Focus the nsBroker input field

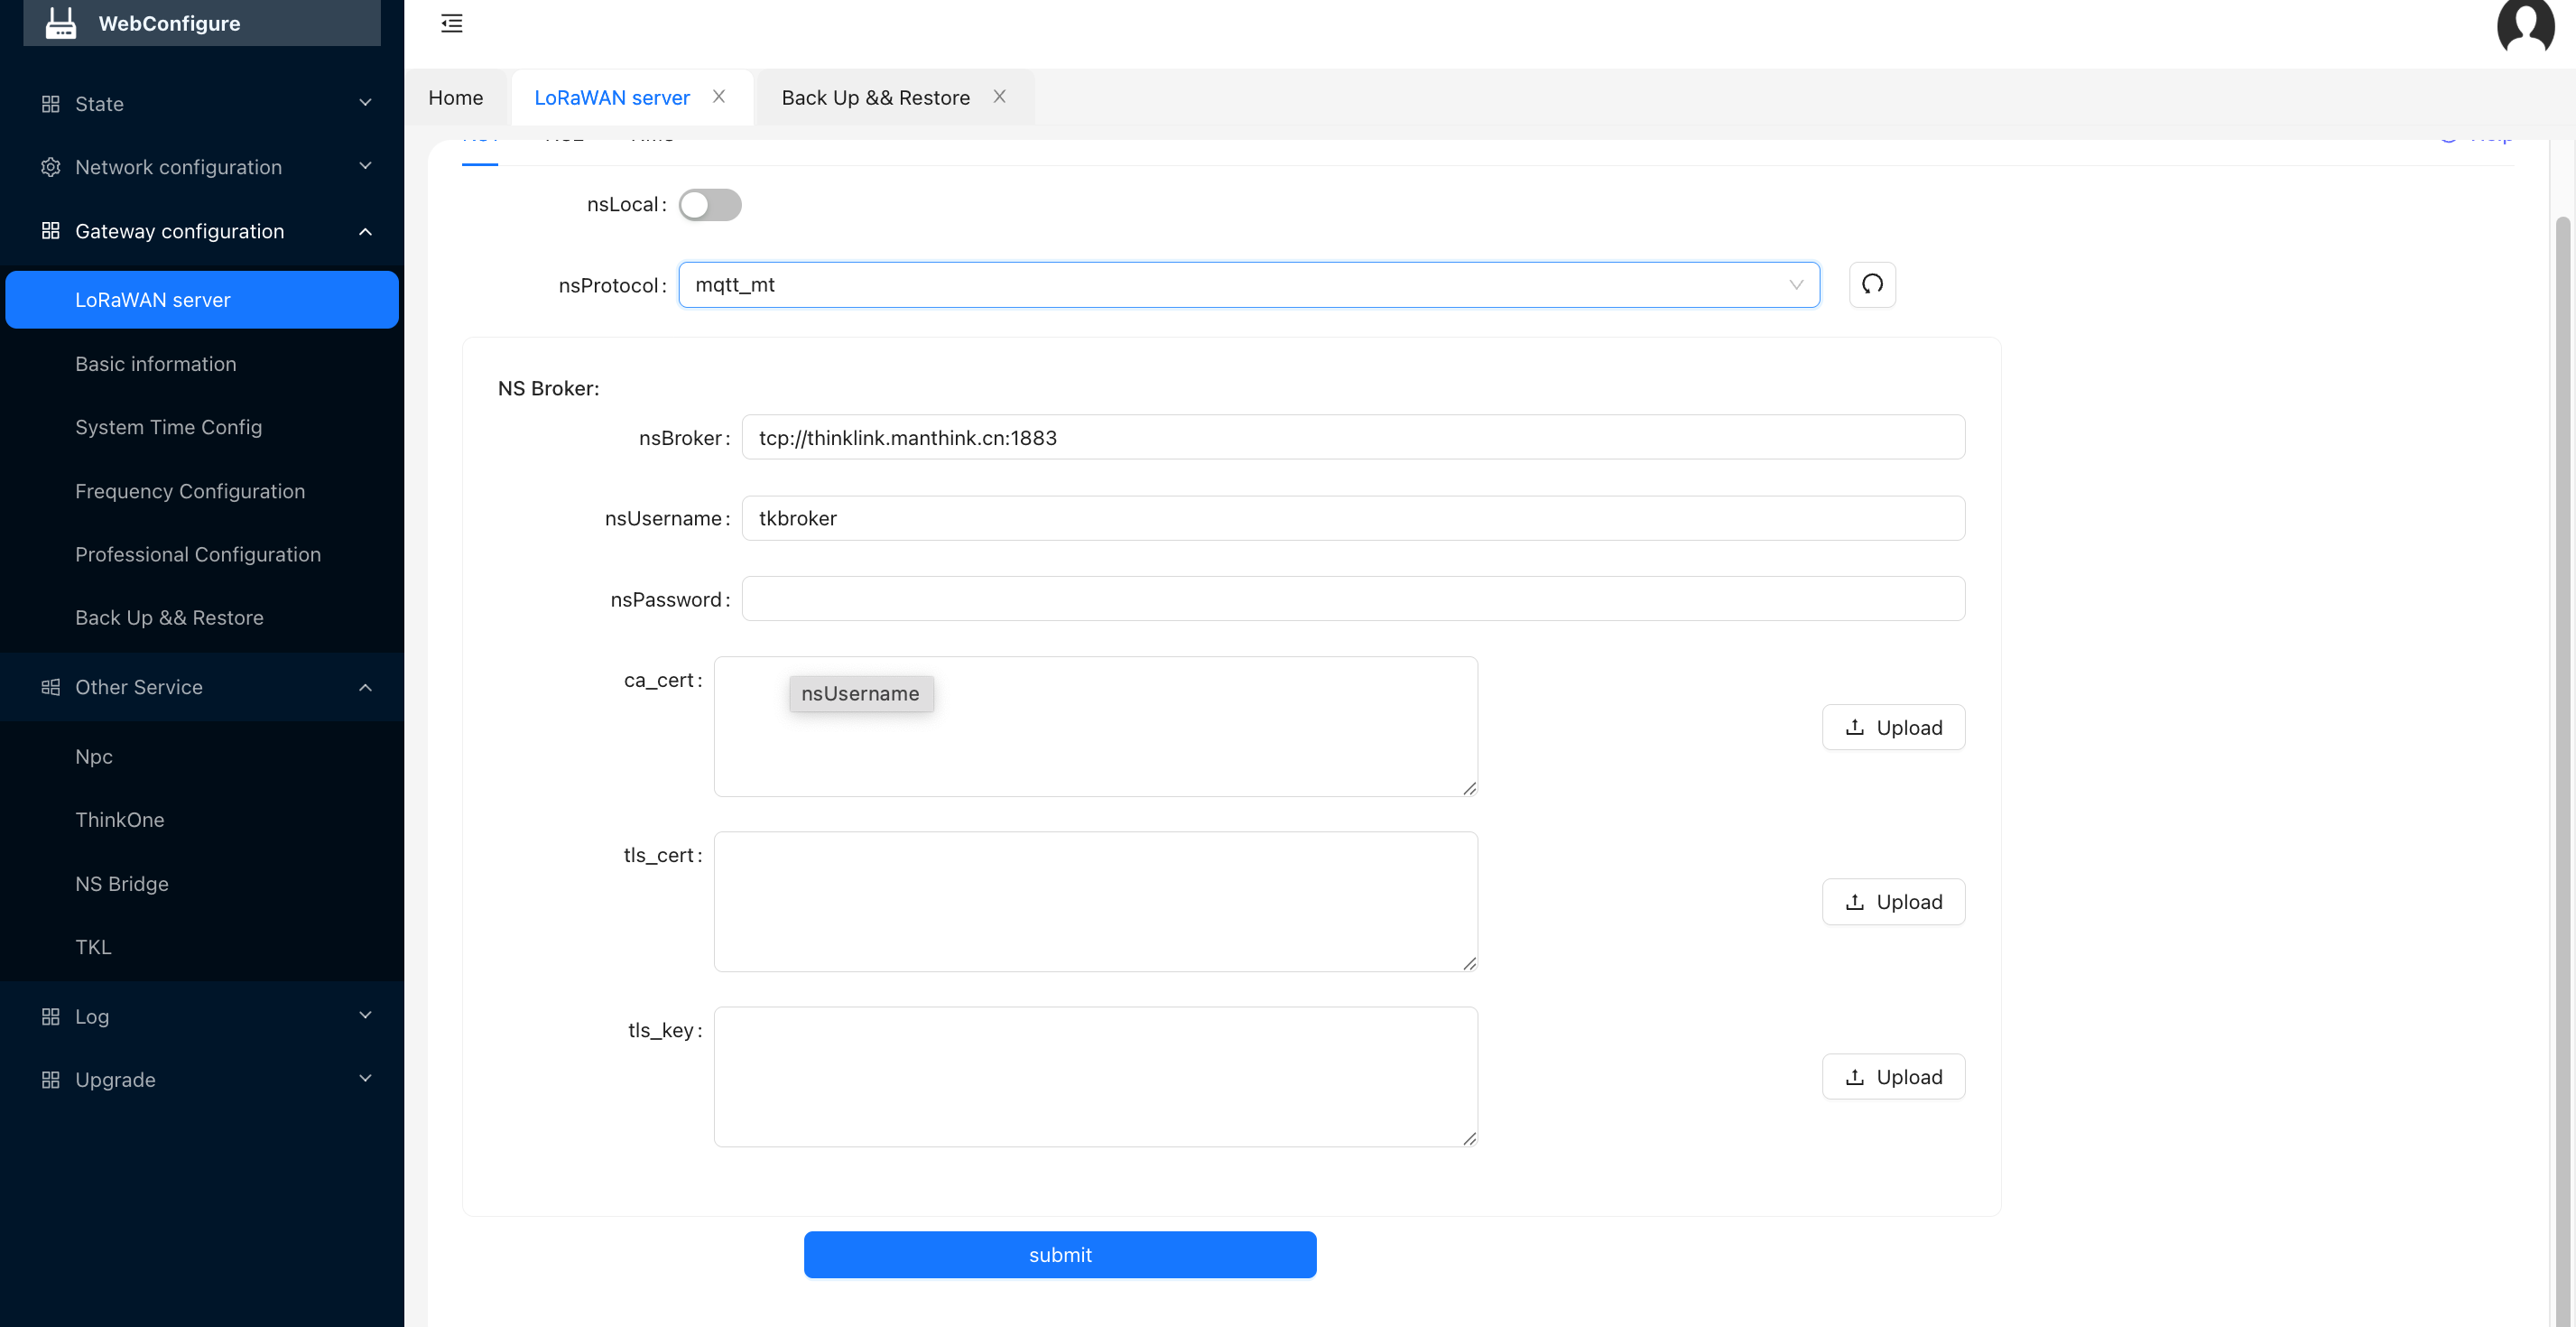click(x=1353, y=438)
